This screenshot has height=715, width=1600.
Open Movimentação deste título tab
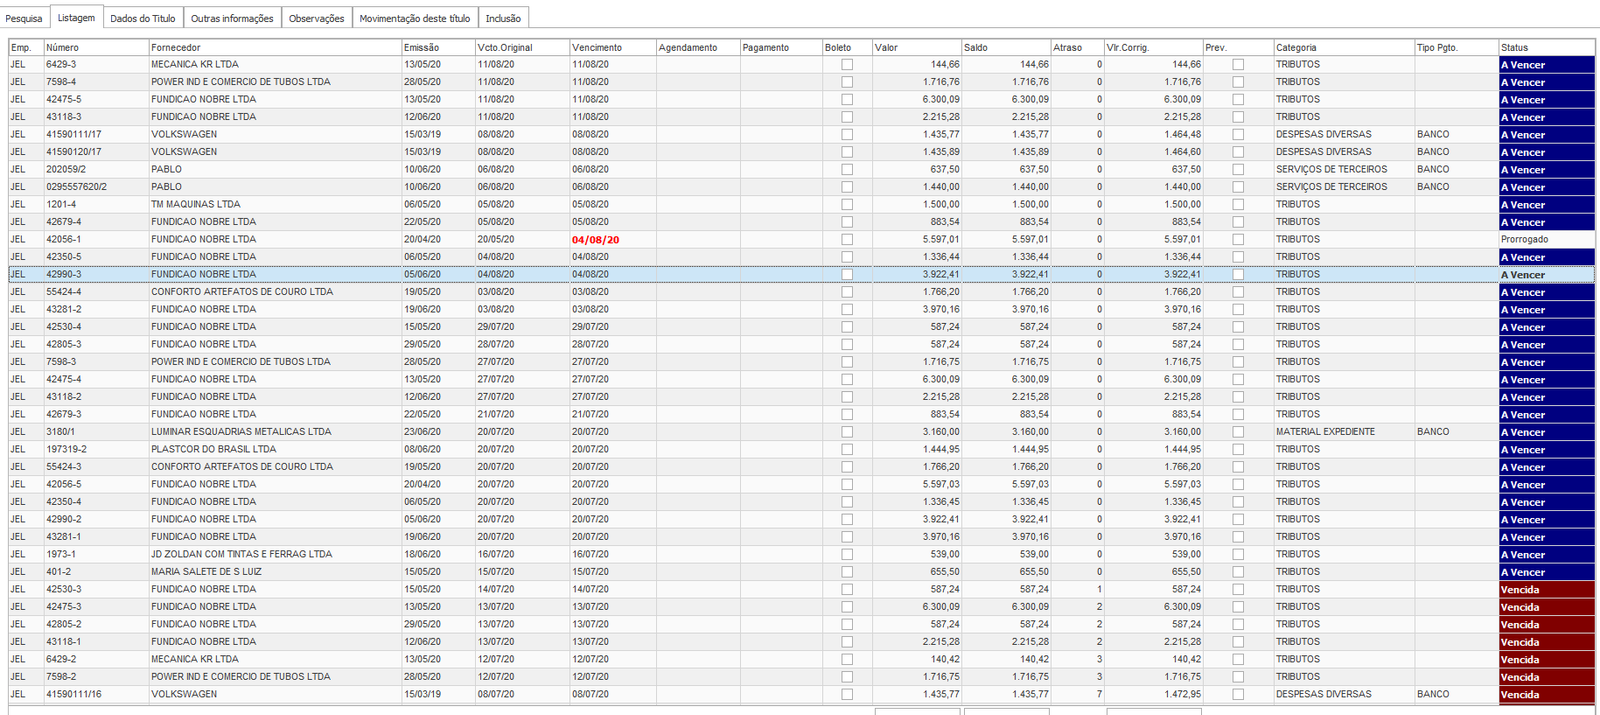(414, 18)
